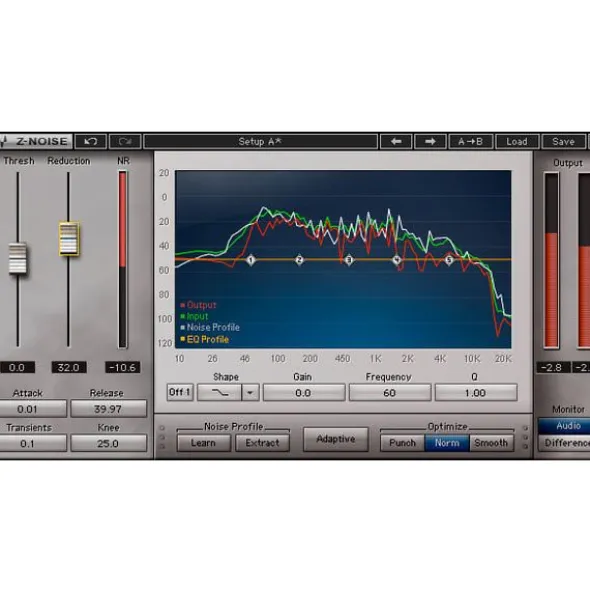Image resolution: width=590 pixels, height=591 pixels.
Task: Click the Setup A* preset name bar
Action: [260, 141]
